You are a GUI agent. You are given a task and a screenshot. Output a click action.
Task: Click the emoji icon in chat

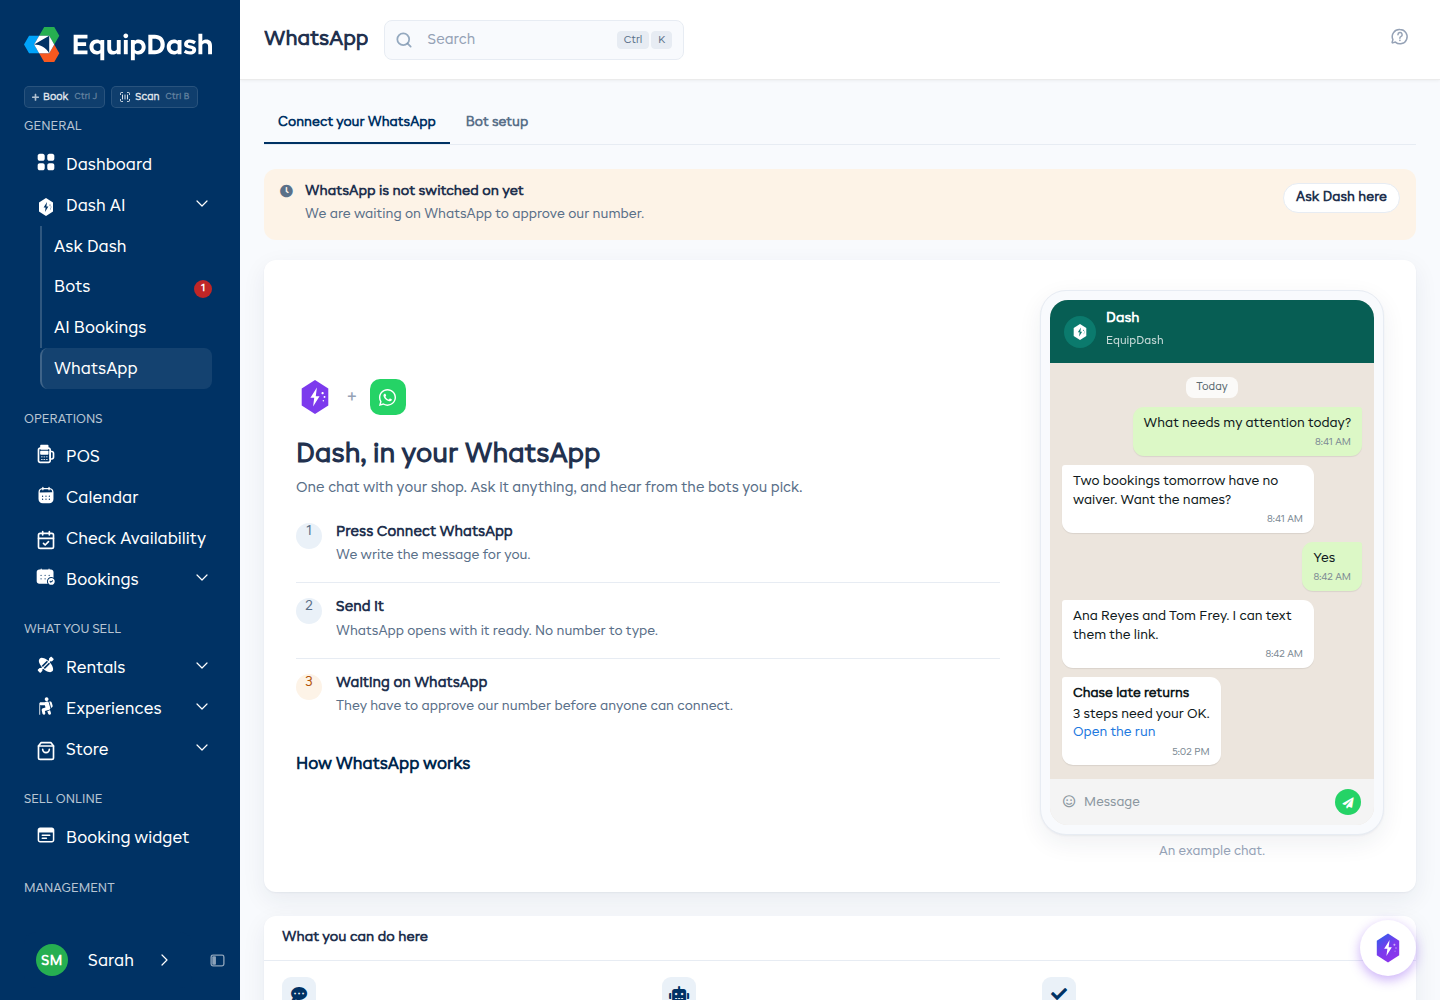(1069, 802)
